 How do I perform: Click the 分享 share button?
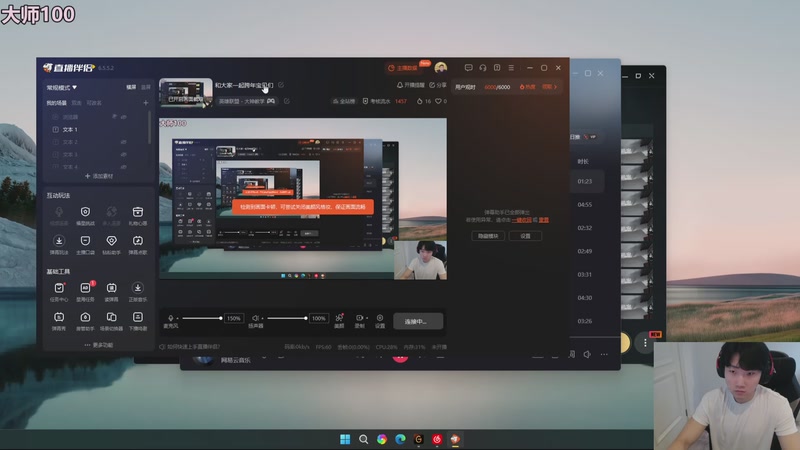pyautogui.click(x=438, y=85)
